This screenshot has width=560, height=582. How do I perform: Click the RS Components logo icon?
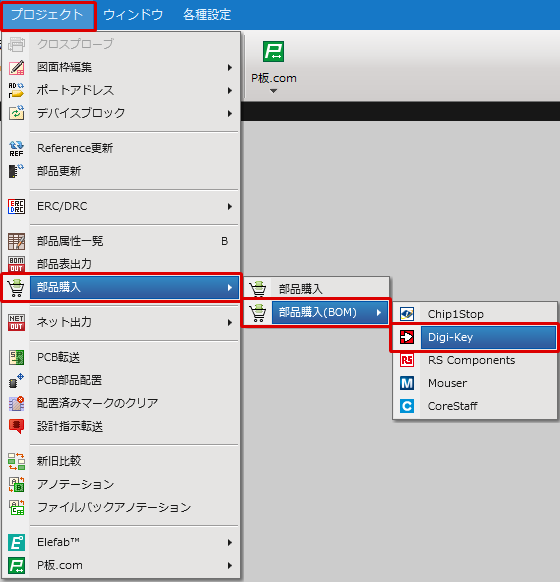coord(407,360)
